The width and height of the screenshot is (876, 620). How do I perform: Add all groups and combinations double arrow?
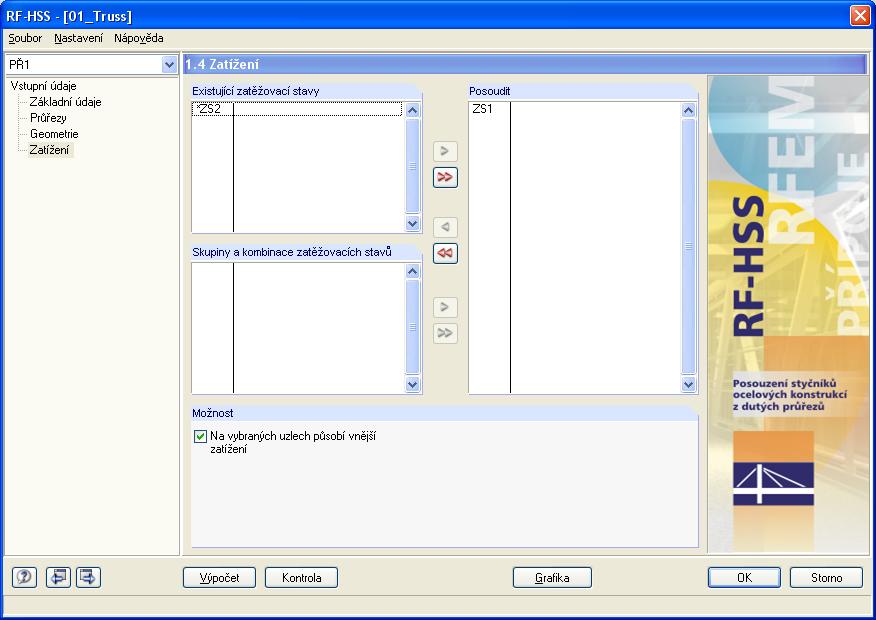point(445,333)
